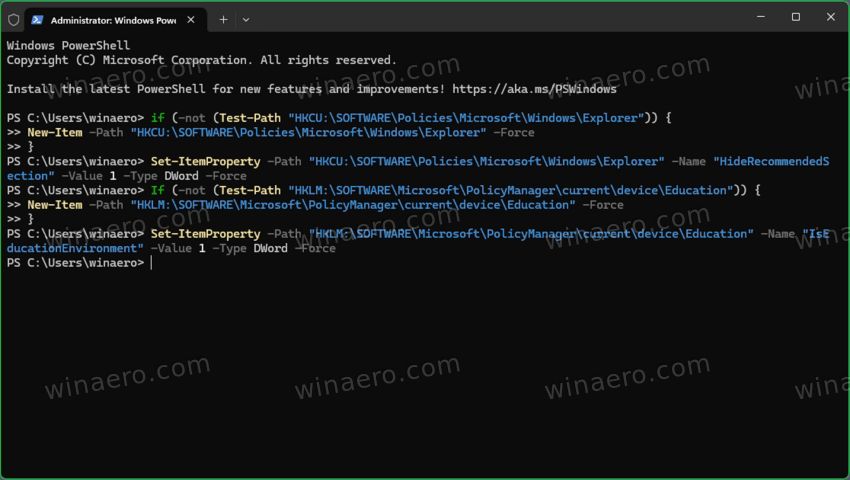The width and height of the screenshot is (850, 480).
Task: Expand the new tab profile dropdown chevron
Action: coord(246,19)
